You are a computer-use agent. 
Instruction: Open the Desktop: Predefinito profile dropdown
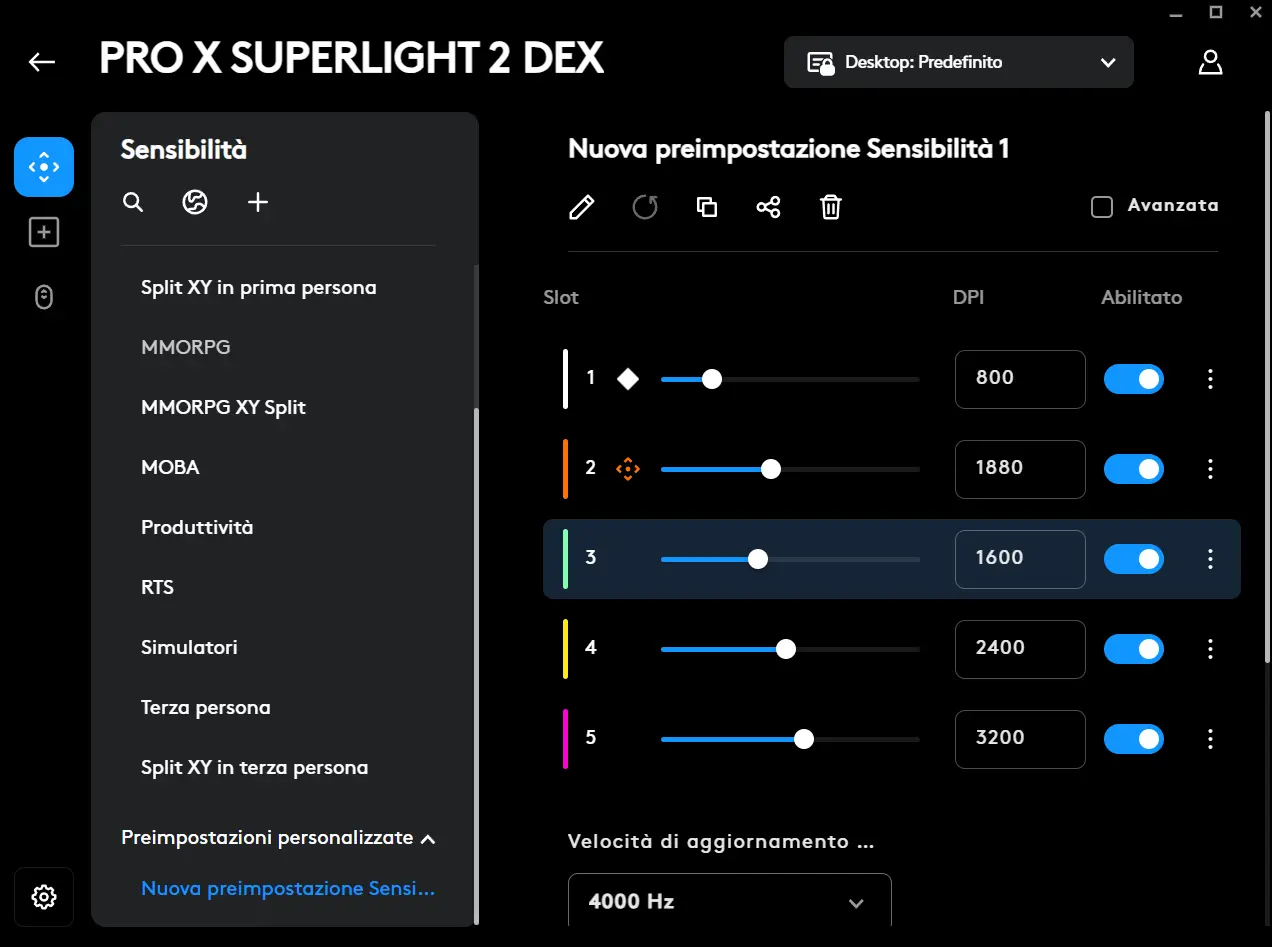point(959,62)
